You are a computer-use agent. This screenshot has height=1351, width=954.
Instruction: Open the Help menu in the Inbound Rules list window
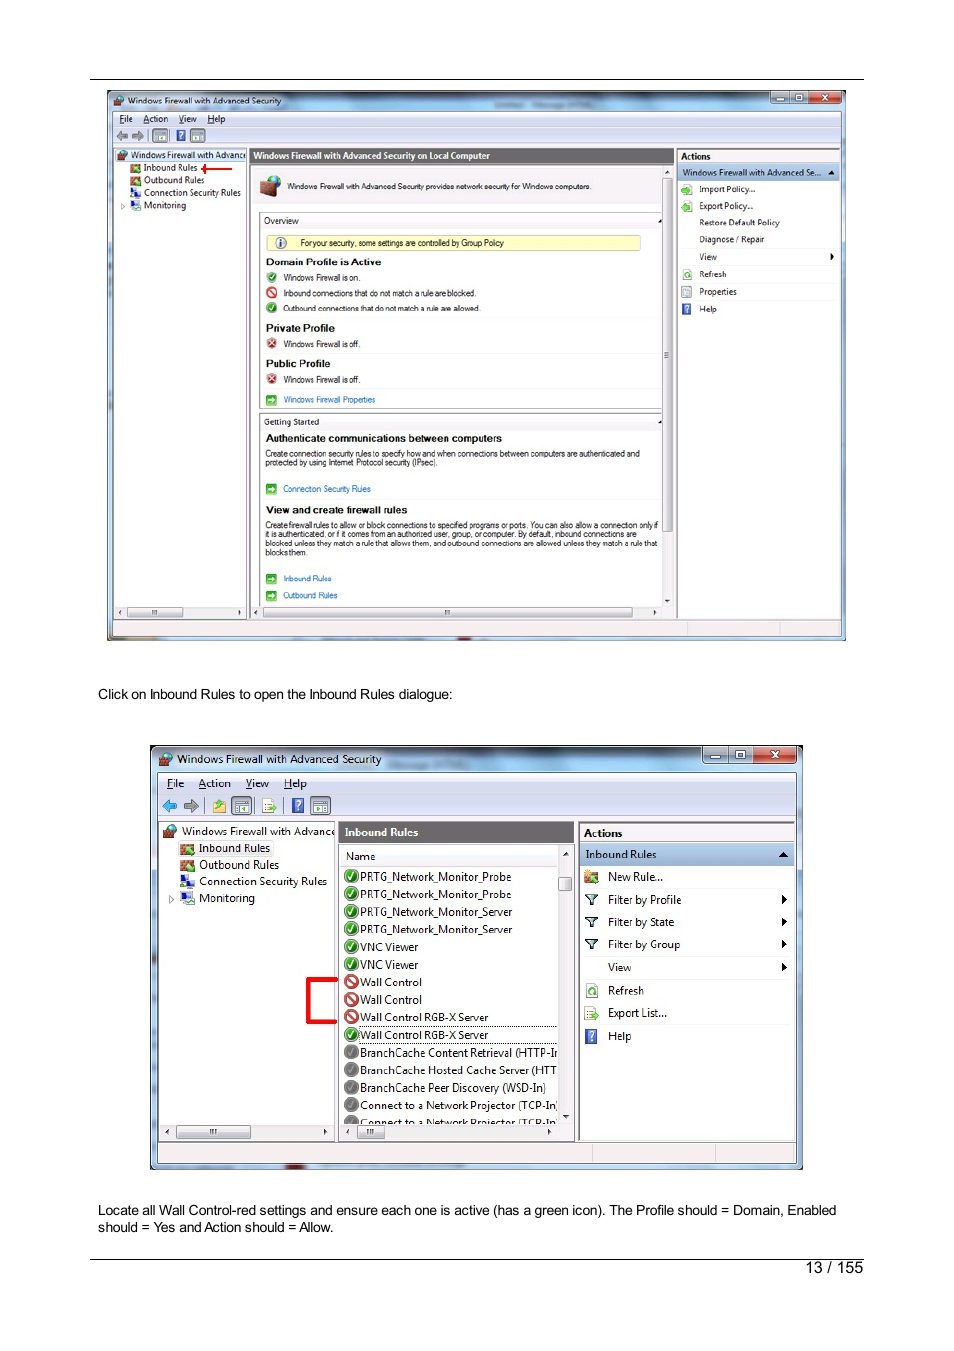coord(295,784)
